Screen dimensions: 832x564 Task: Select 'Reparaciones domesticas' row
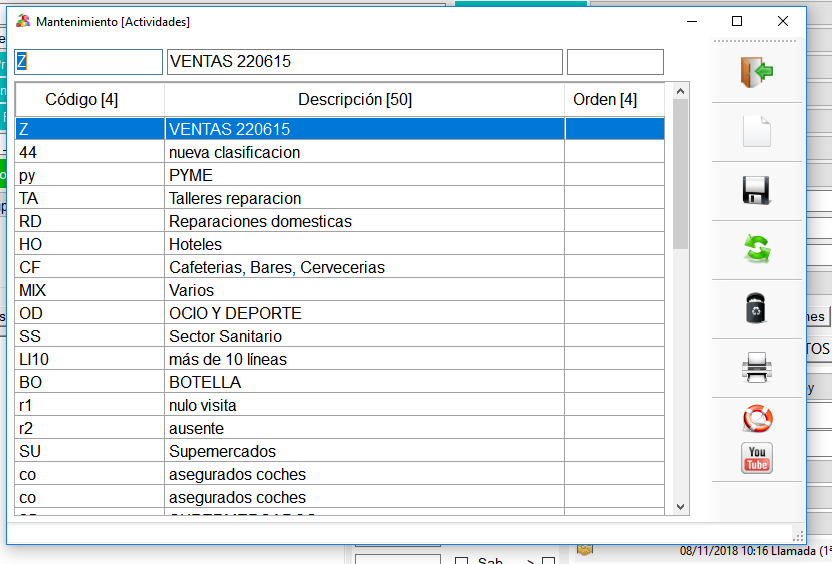click(x=340, y=221)
